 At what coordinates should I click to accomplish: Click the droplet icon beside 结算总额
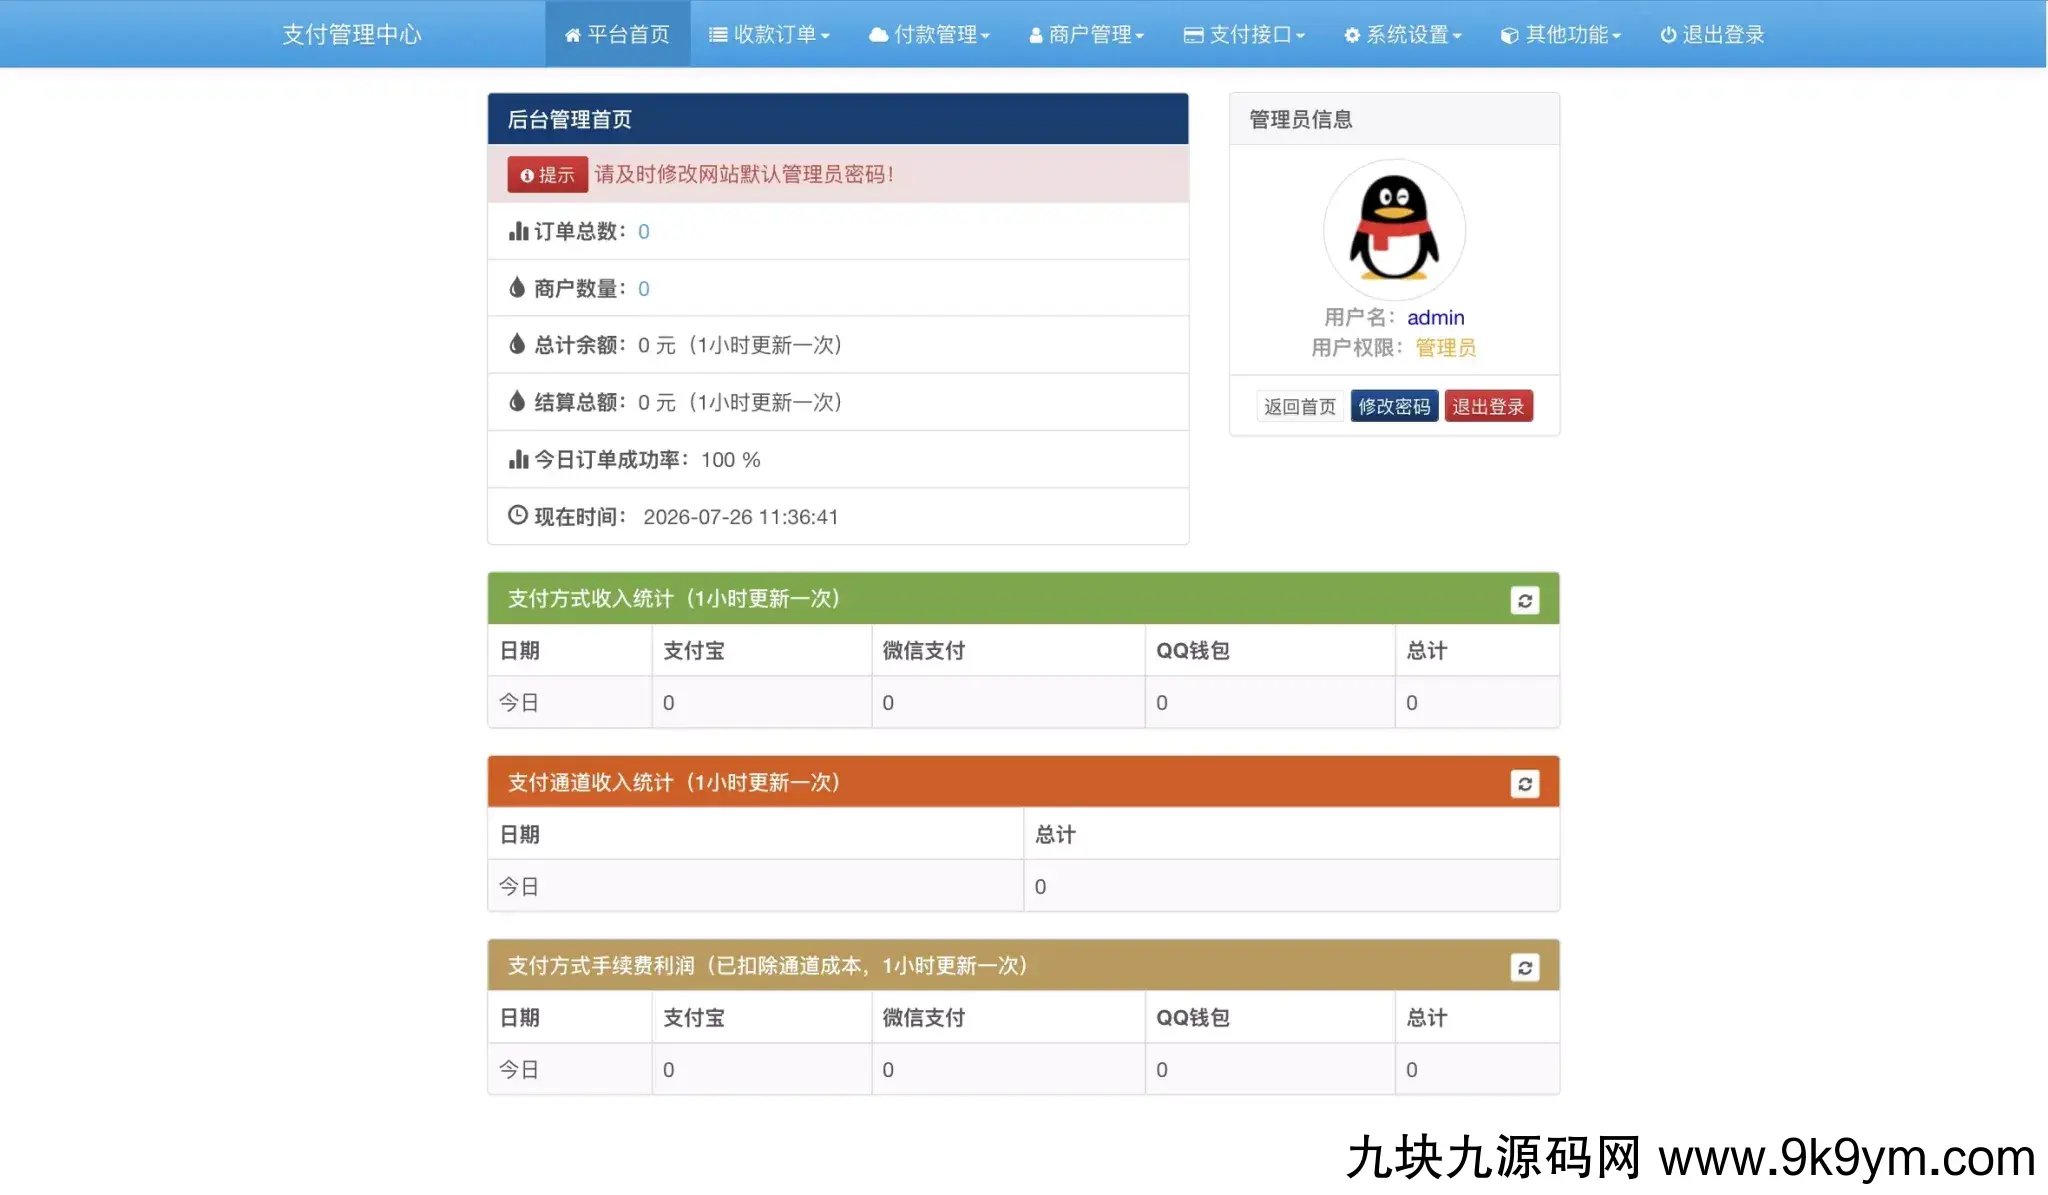(517, 401)
